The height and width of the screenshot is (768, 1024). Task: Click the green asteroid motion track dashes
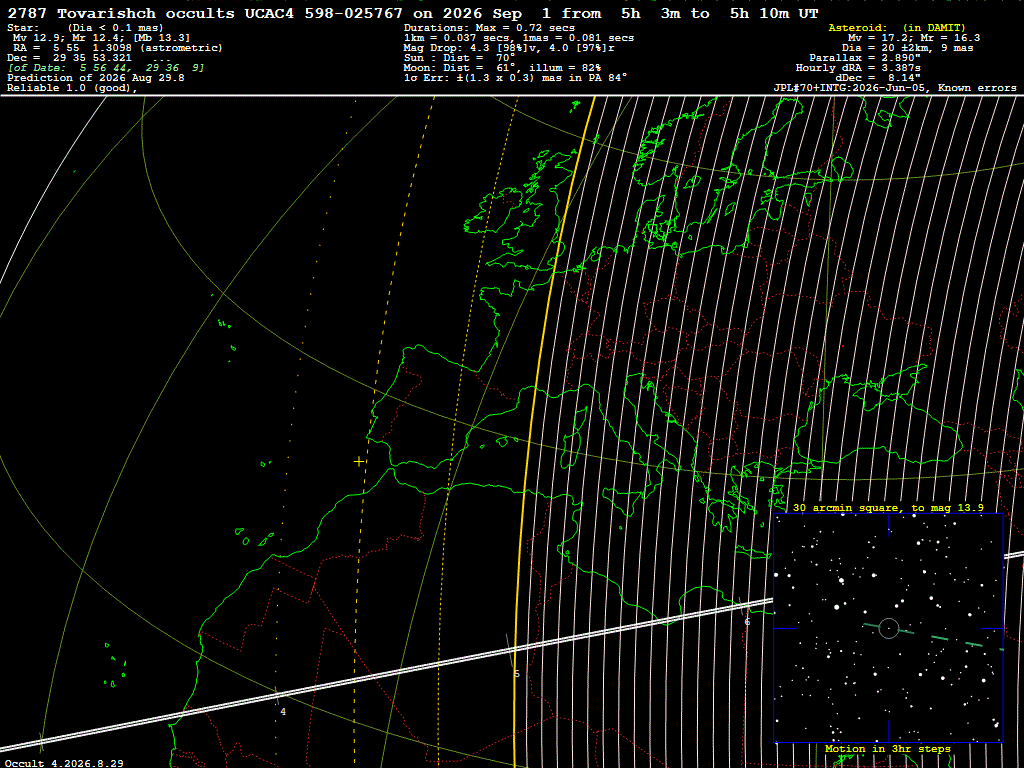click(934, 637)
